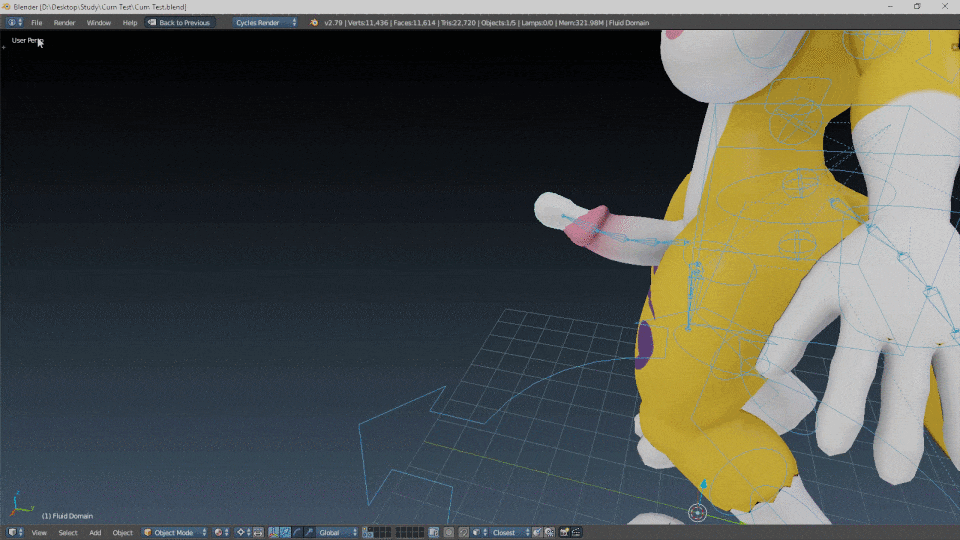Toggle manipulate center points only
The width and height of the screenshot is (960, 540).
point(258,533)
